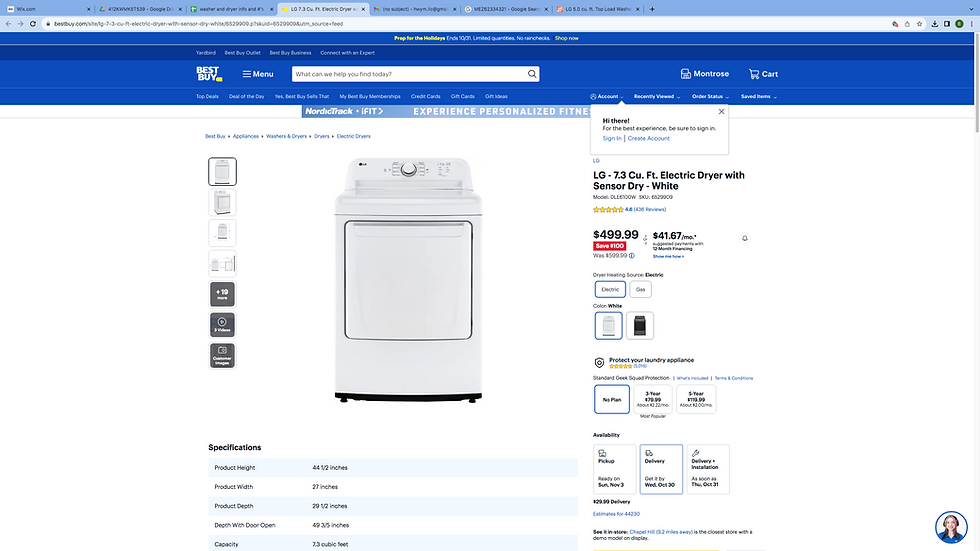Click the Terms & Conditions link
Image resolution: width=980 pixels, height=551 pixels.
click(x=734, y=378)
